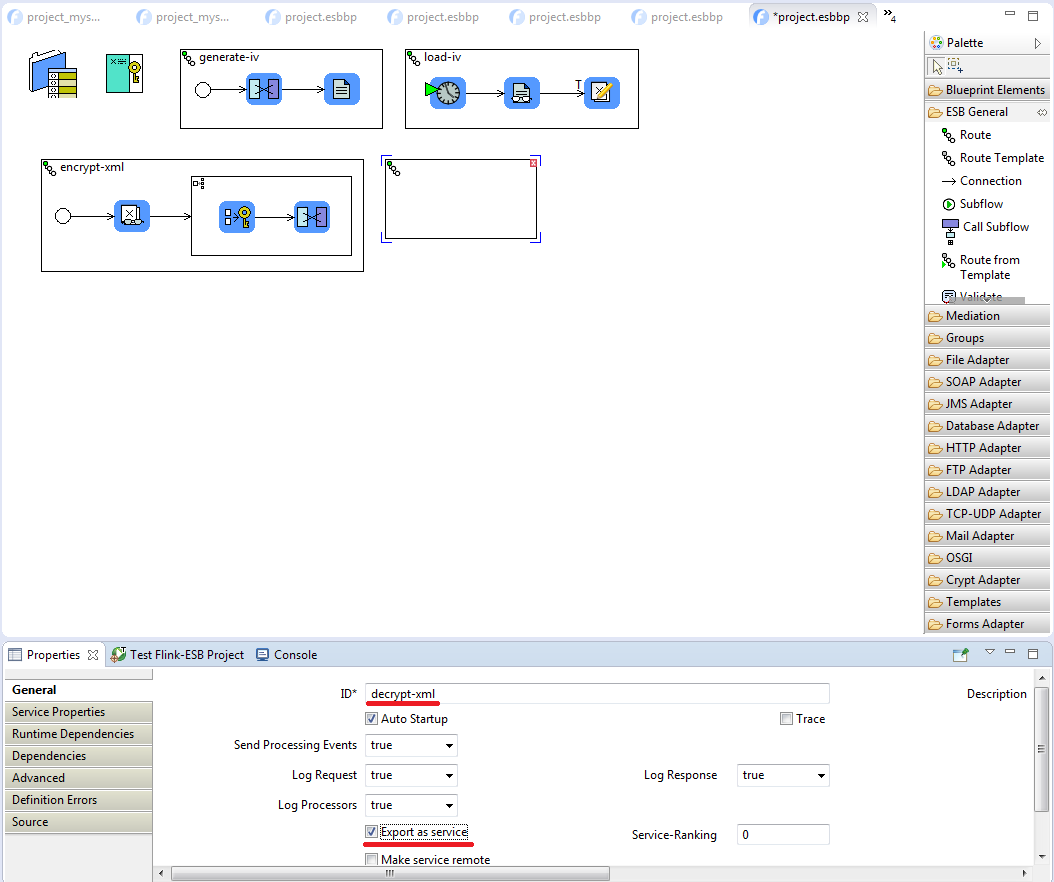Open the Test Flink-ESB Project view
Image resolution: width=1054 pixels, height=882 pixels.
pos(186,655)
